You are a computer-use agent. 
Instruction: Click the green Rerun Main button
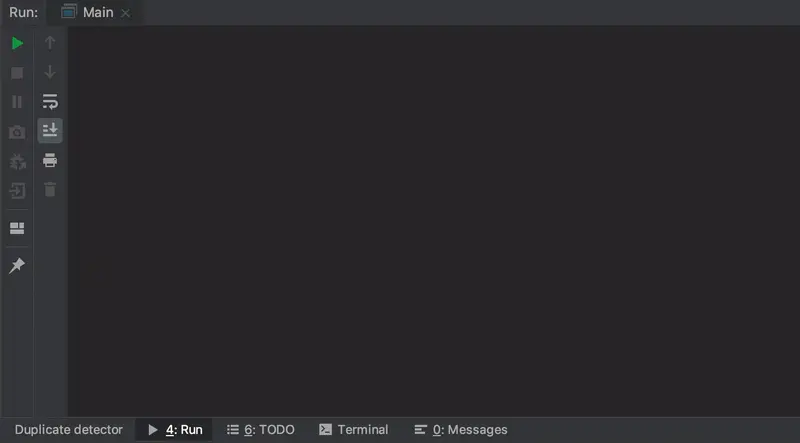tap(17, 43)
